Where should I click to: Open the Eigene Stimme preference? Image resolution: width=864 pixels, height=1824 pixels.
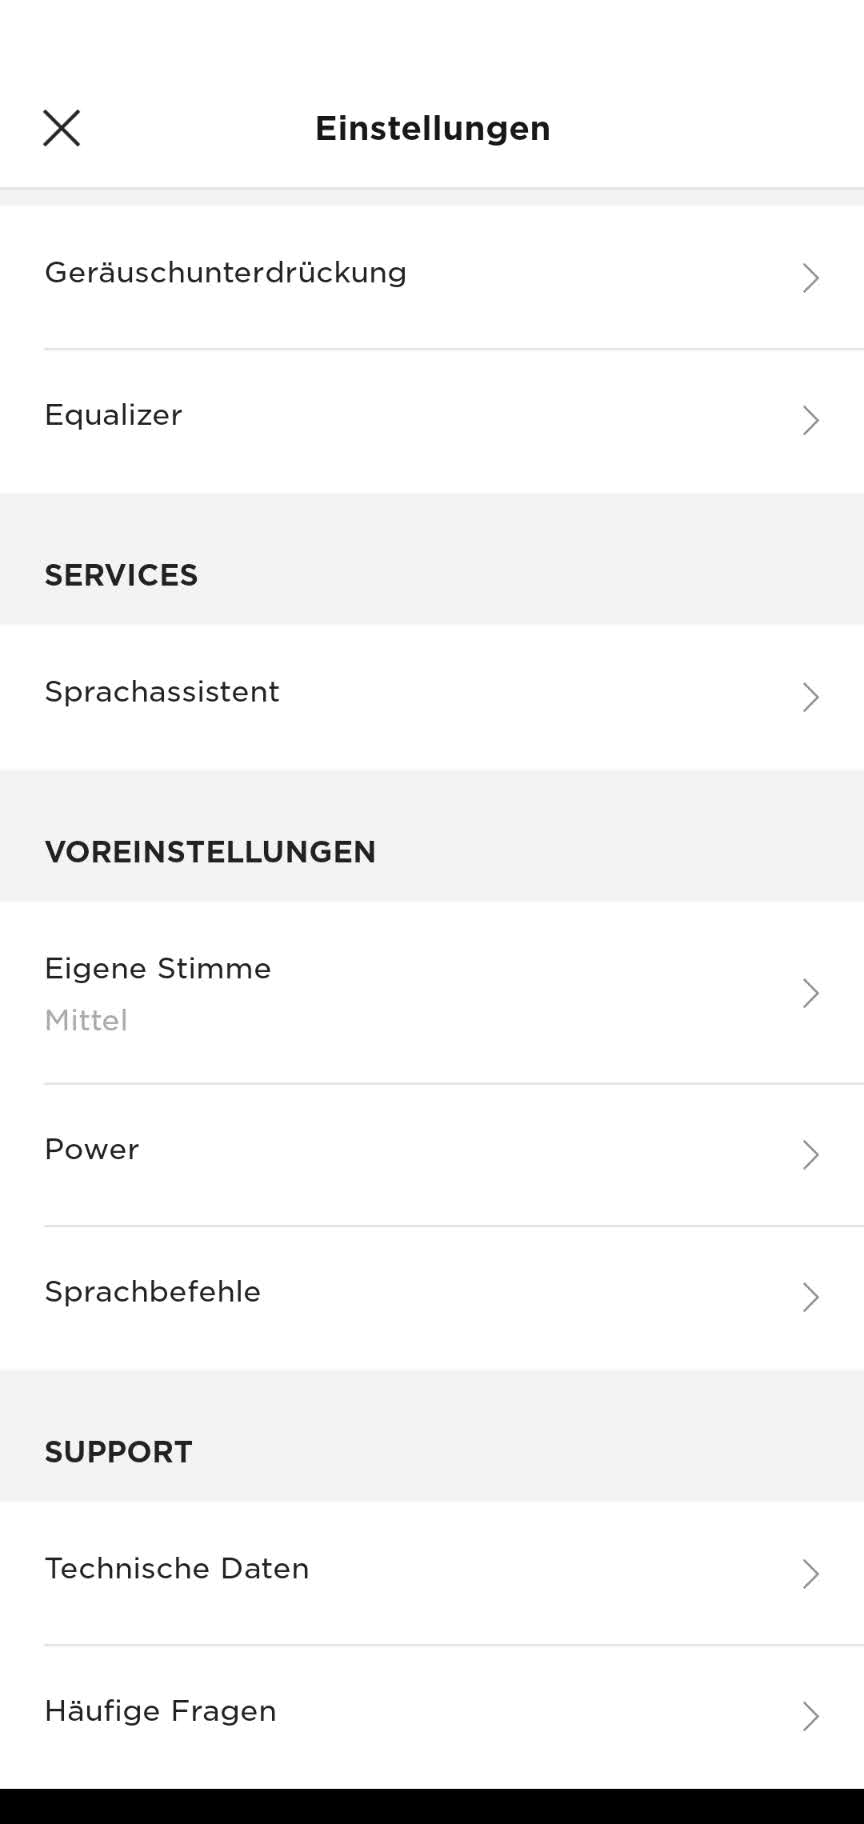coord(158,969)
